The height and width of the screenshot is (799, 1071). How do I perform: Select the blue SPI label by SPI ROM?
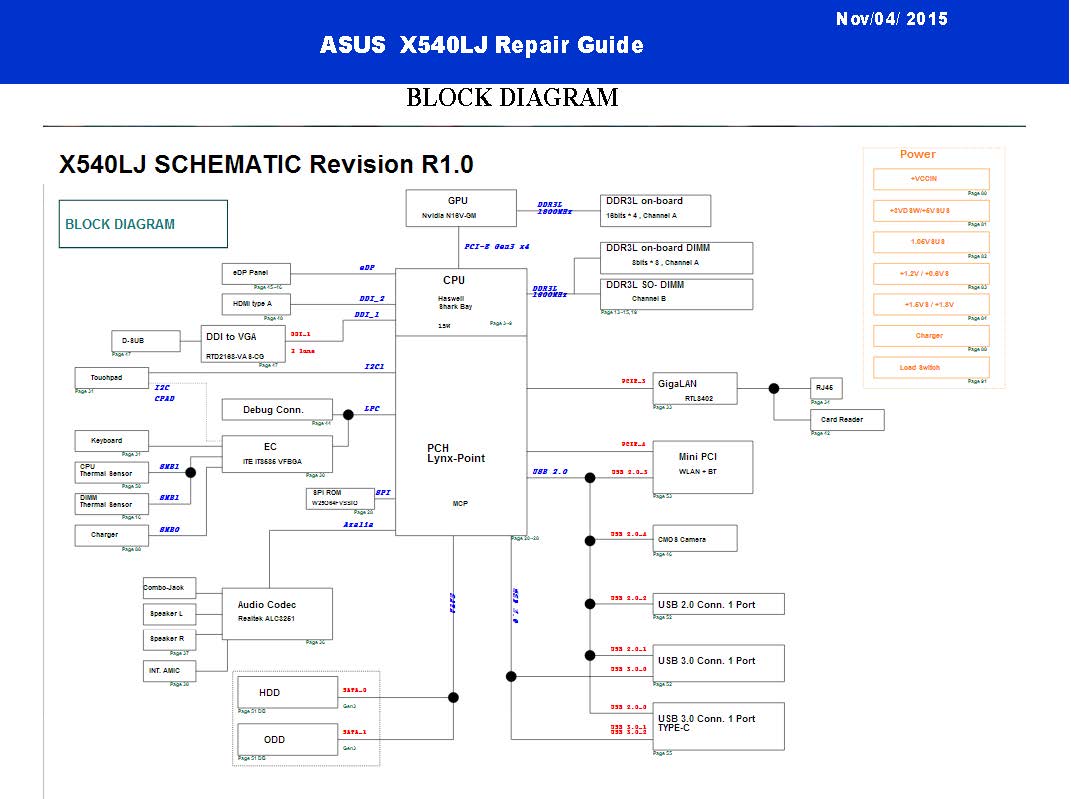pos(383,492)
